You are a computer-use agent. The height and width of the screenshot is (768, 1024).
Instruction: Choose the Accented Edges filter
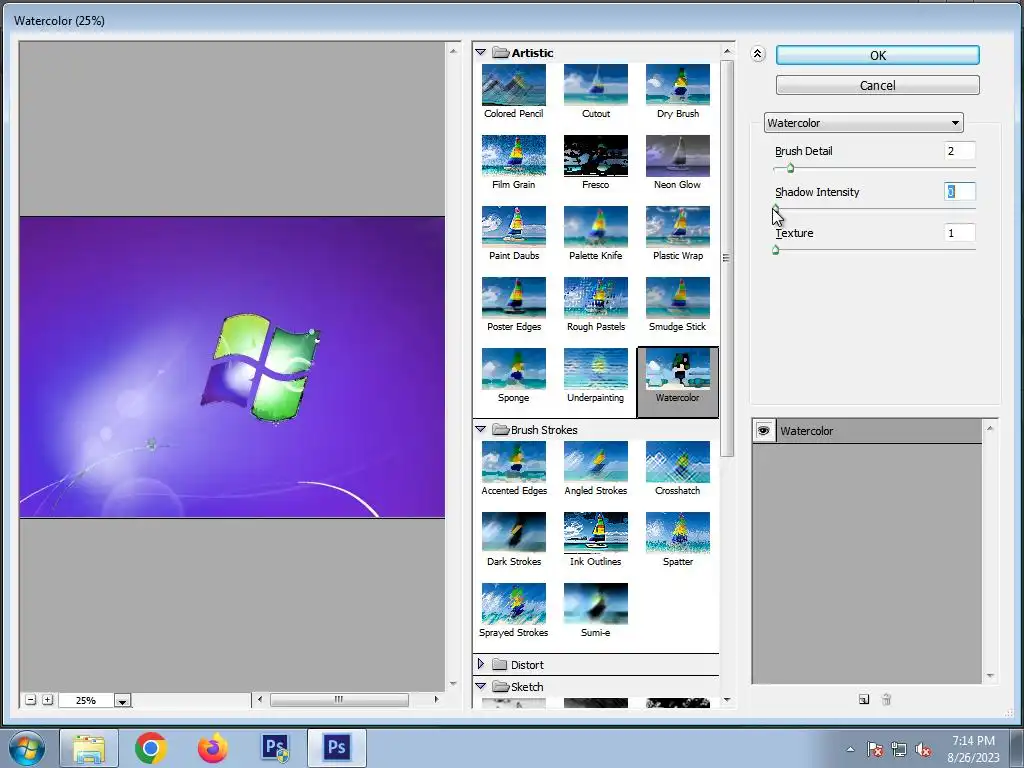(513, 462)
